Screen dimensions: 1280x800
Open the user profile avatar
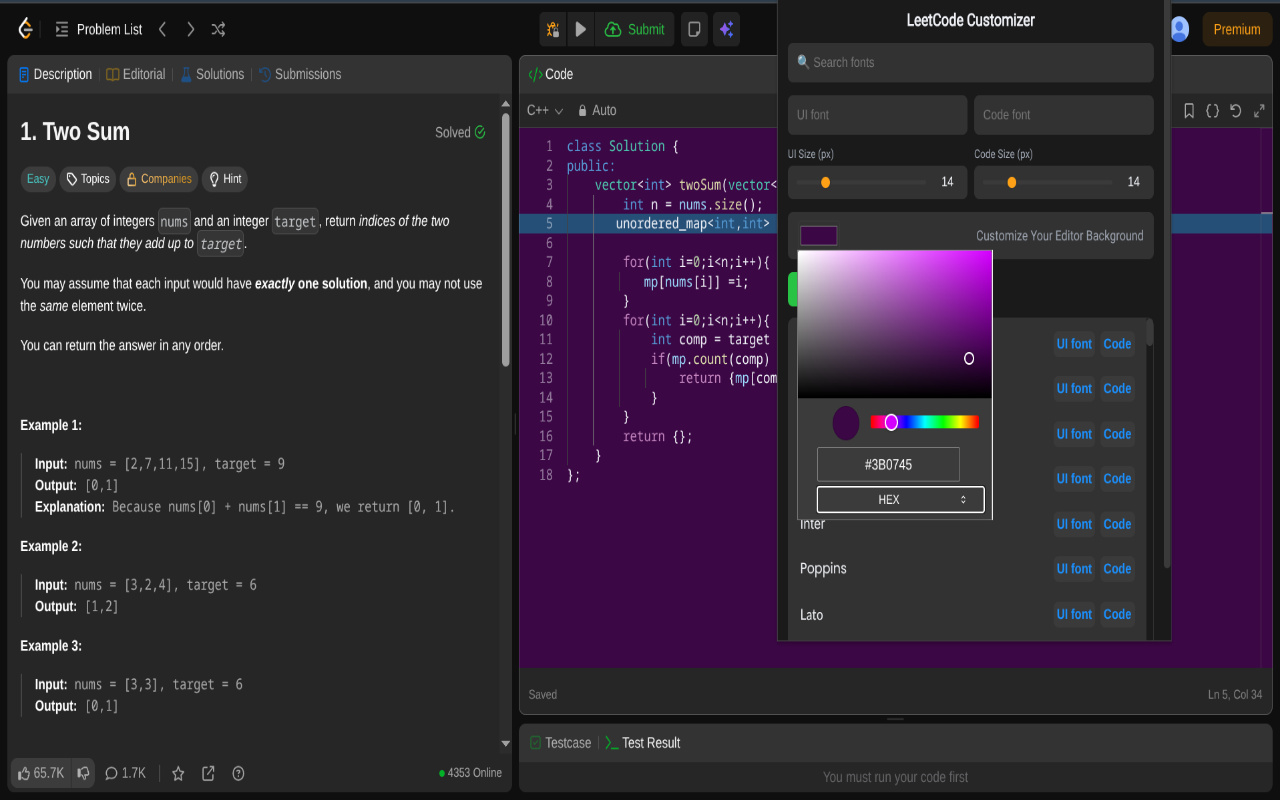[x=1180, y=30]
